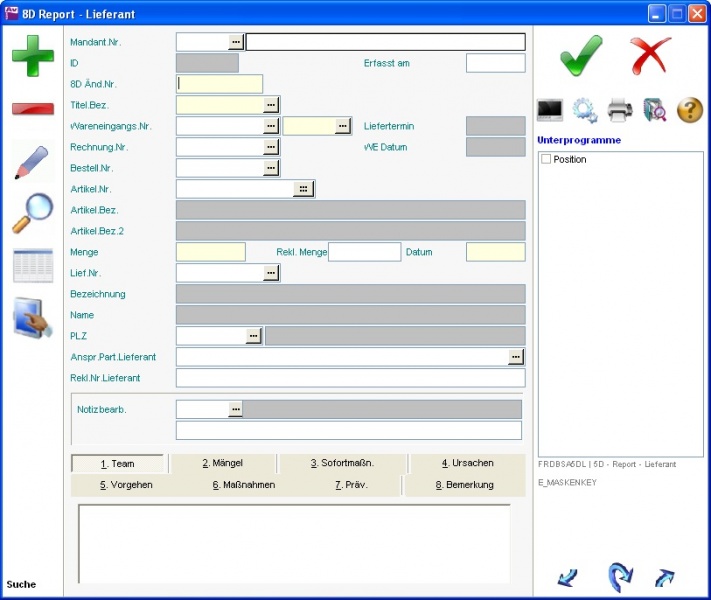Image resolution: width=711 pixels, height=600 pixels.
Task: Click the red minus delete record icon
Action: point(33,108)
